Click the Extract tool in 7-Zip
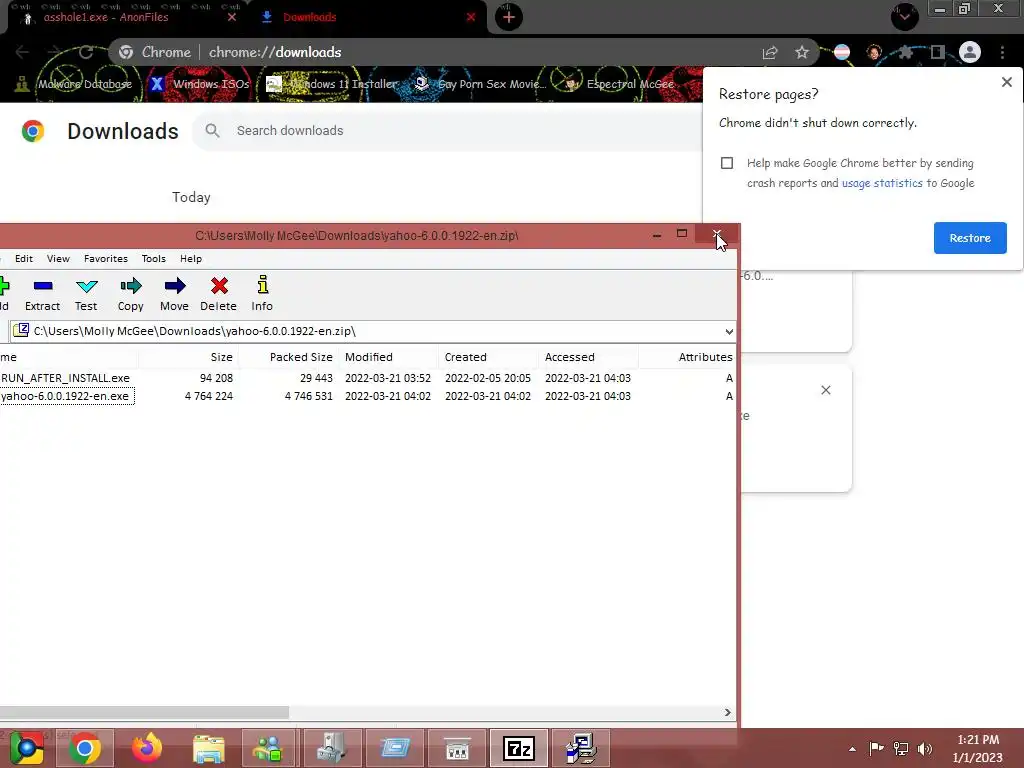Image resolution: width=1024 pixels, height=768 pixels. (42, 293)
